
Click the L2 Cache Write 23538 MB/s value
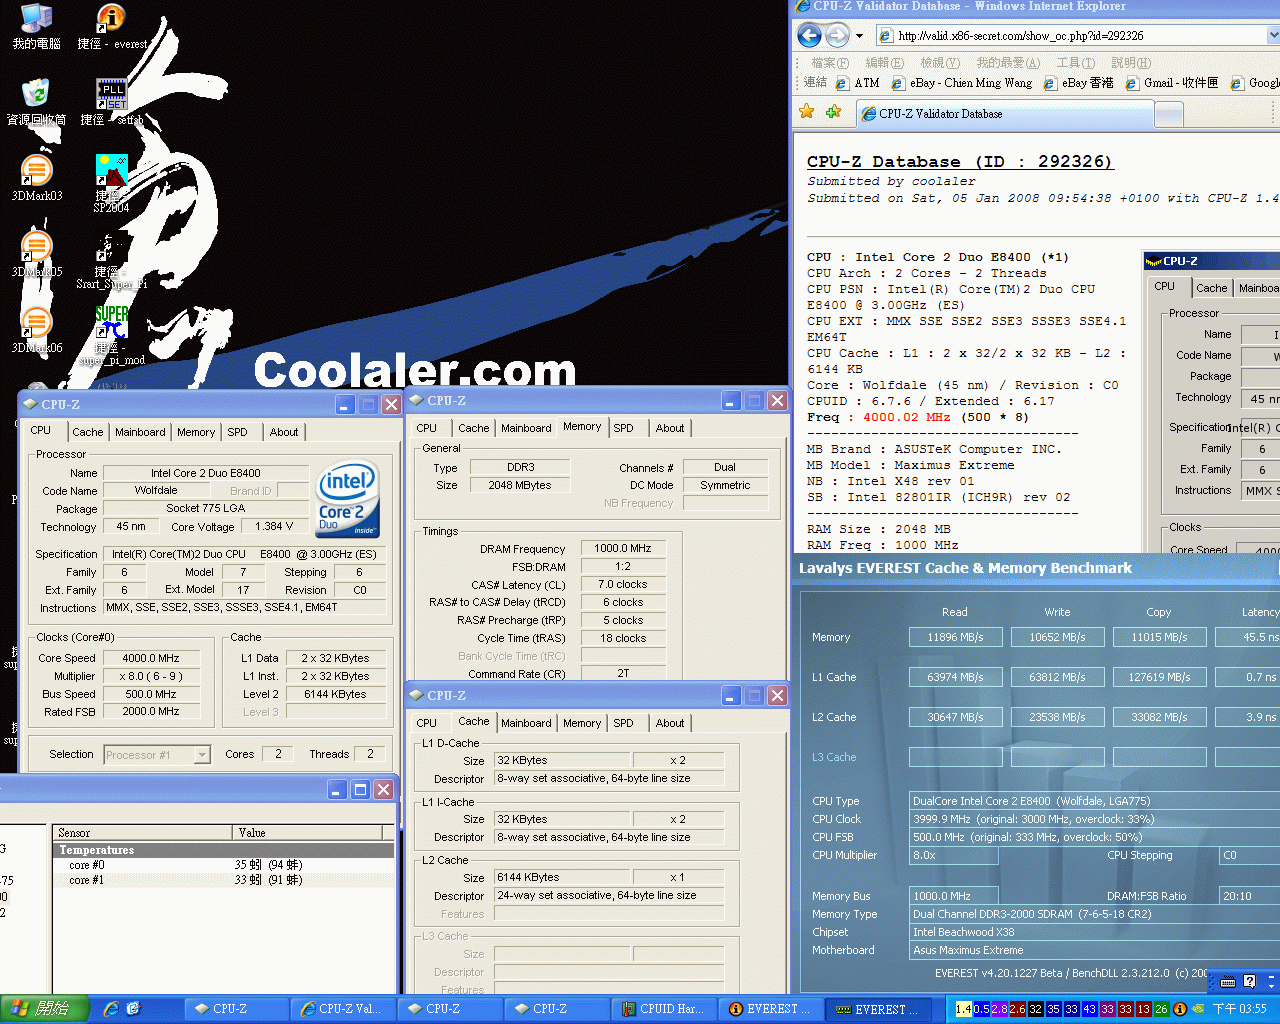[1057, 717]
